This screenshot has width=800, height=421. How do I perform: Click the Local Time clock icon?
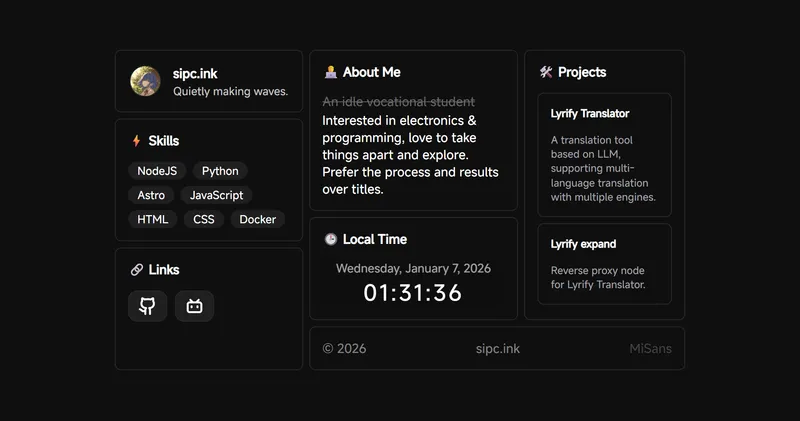click(x=330, y=239)
